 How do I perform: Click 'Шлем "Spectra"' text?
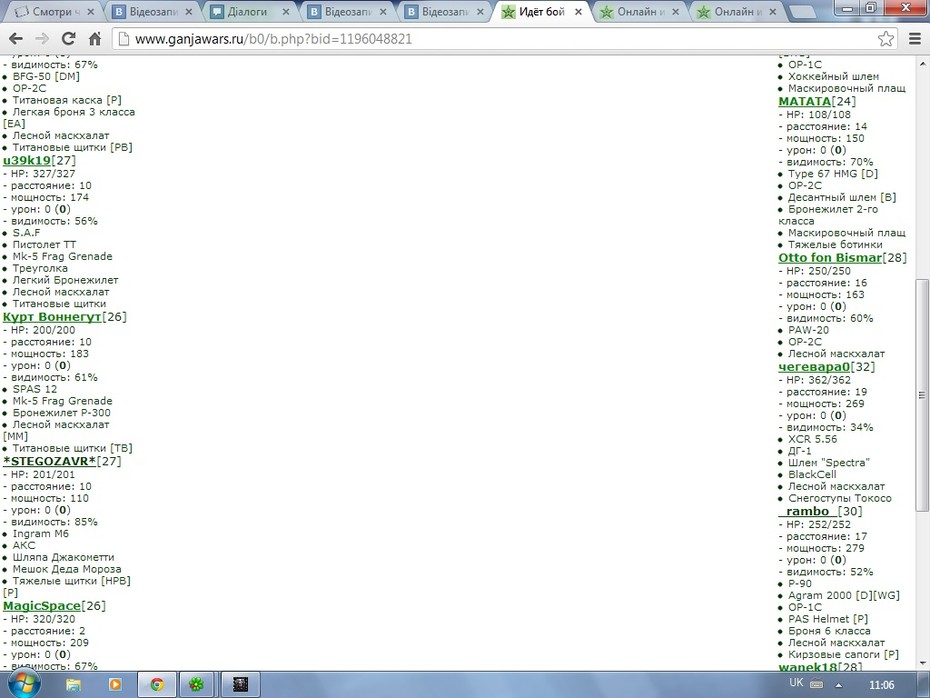tap(829, 463)
